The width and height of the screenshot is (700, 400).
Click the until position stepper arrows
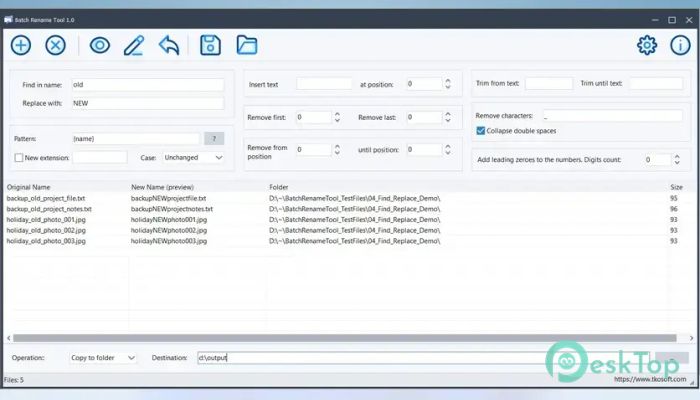coord(448,150)
